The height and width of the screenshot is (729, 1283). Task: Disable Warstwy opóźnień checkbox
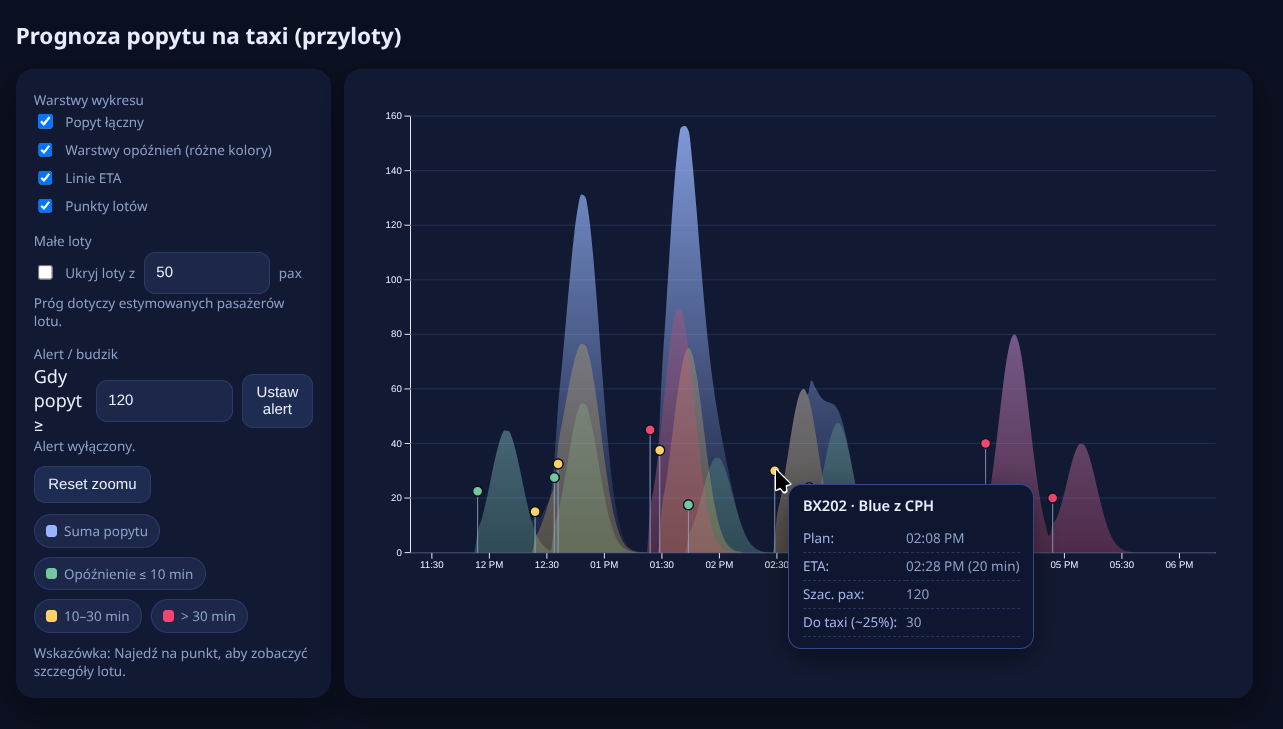[x=45, y=150]
